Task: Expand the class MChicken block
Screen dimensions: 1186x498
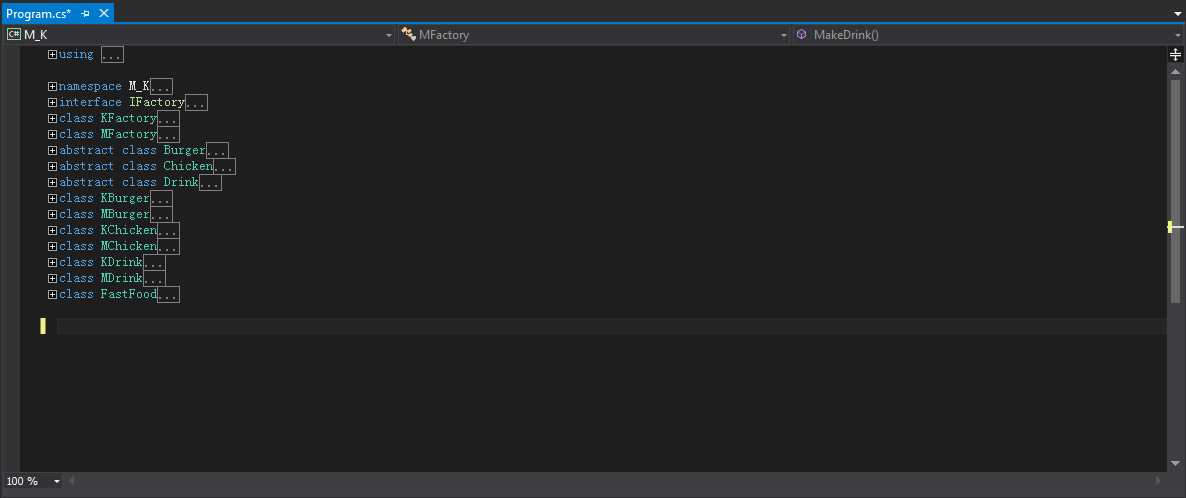Action: (x=52, y=246)
